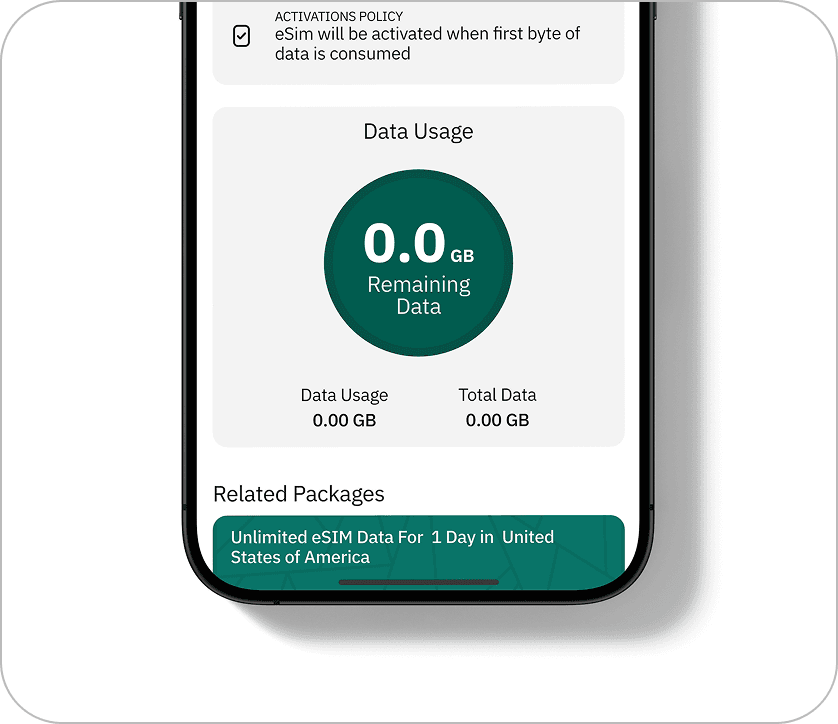Tap the 0.00 GB value under Total Data
Screen dimensions: 838x724
click(x=497, y=420)
